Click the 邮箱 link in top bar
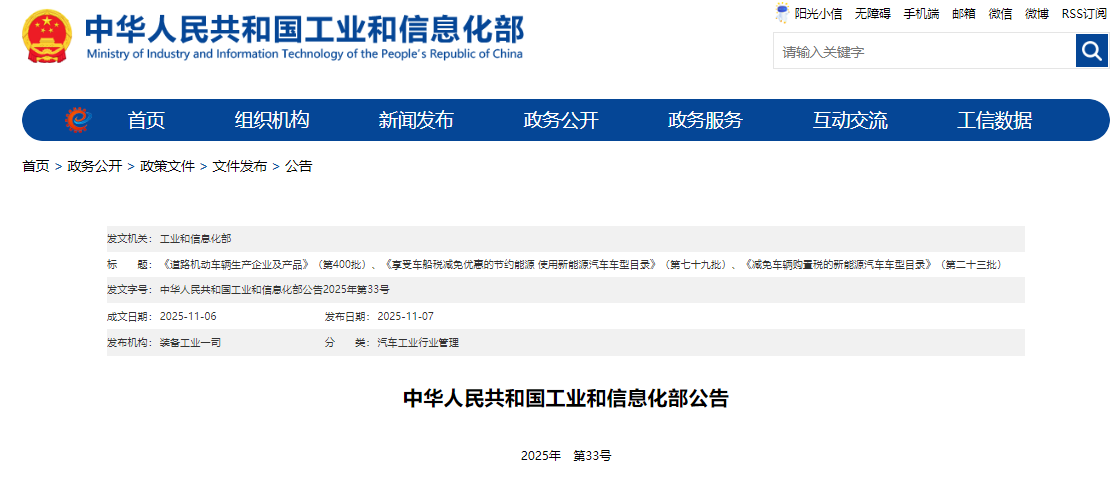Viewport: 1120px width, 497px height. pos(964,14)
